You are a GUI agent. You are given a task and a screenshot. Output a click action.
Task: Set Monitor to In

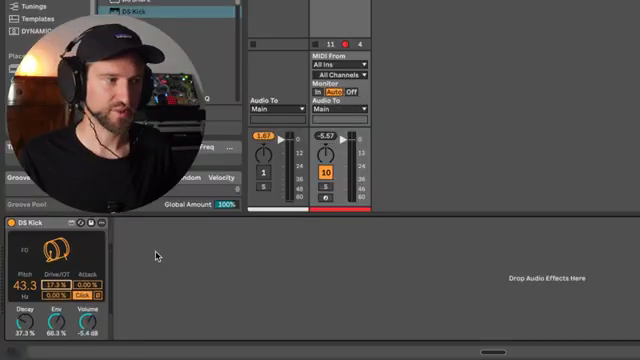318,92
